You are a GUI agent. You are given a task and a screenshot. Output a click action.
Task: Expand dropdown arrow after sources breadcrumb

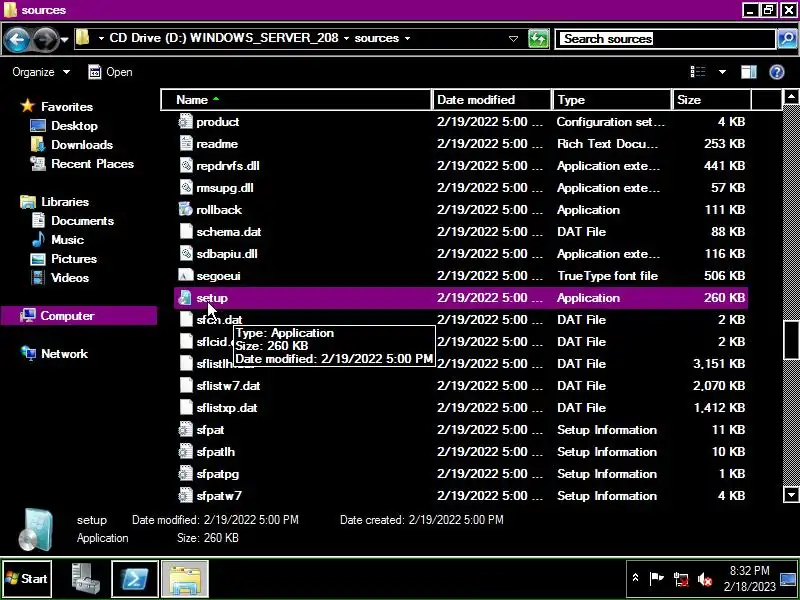tap(407, 39)
